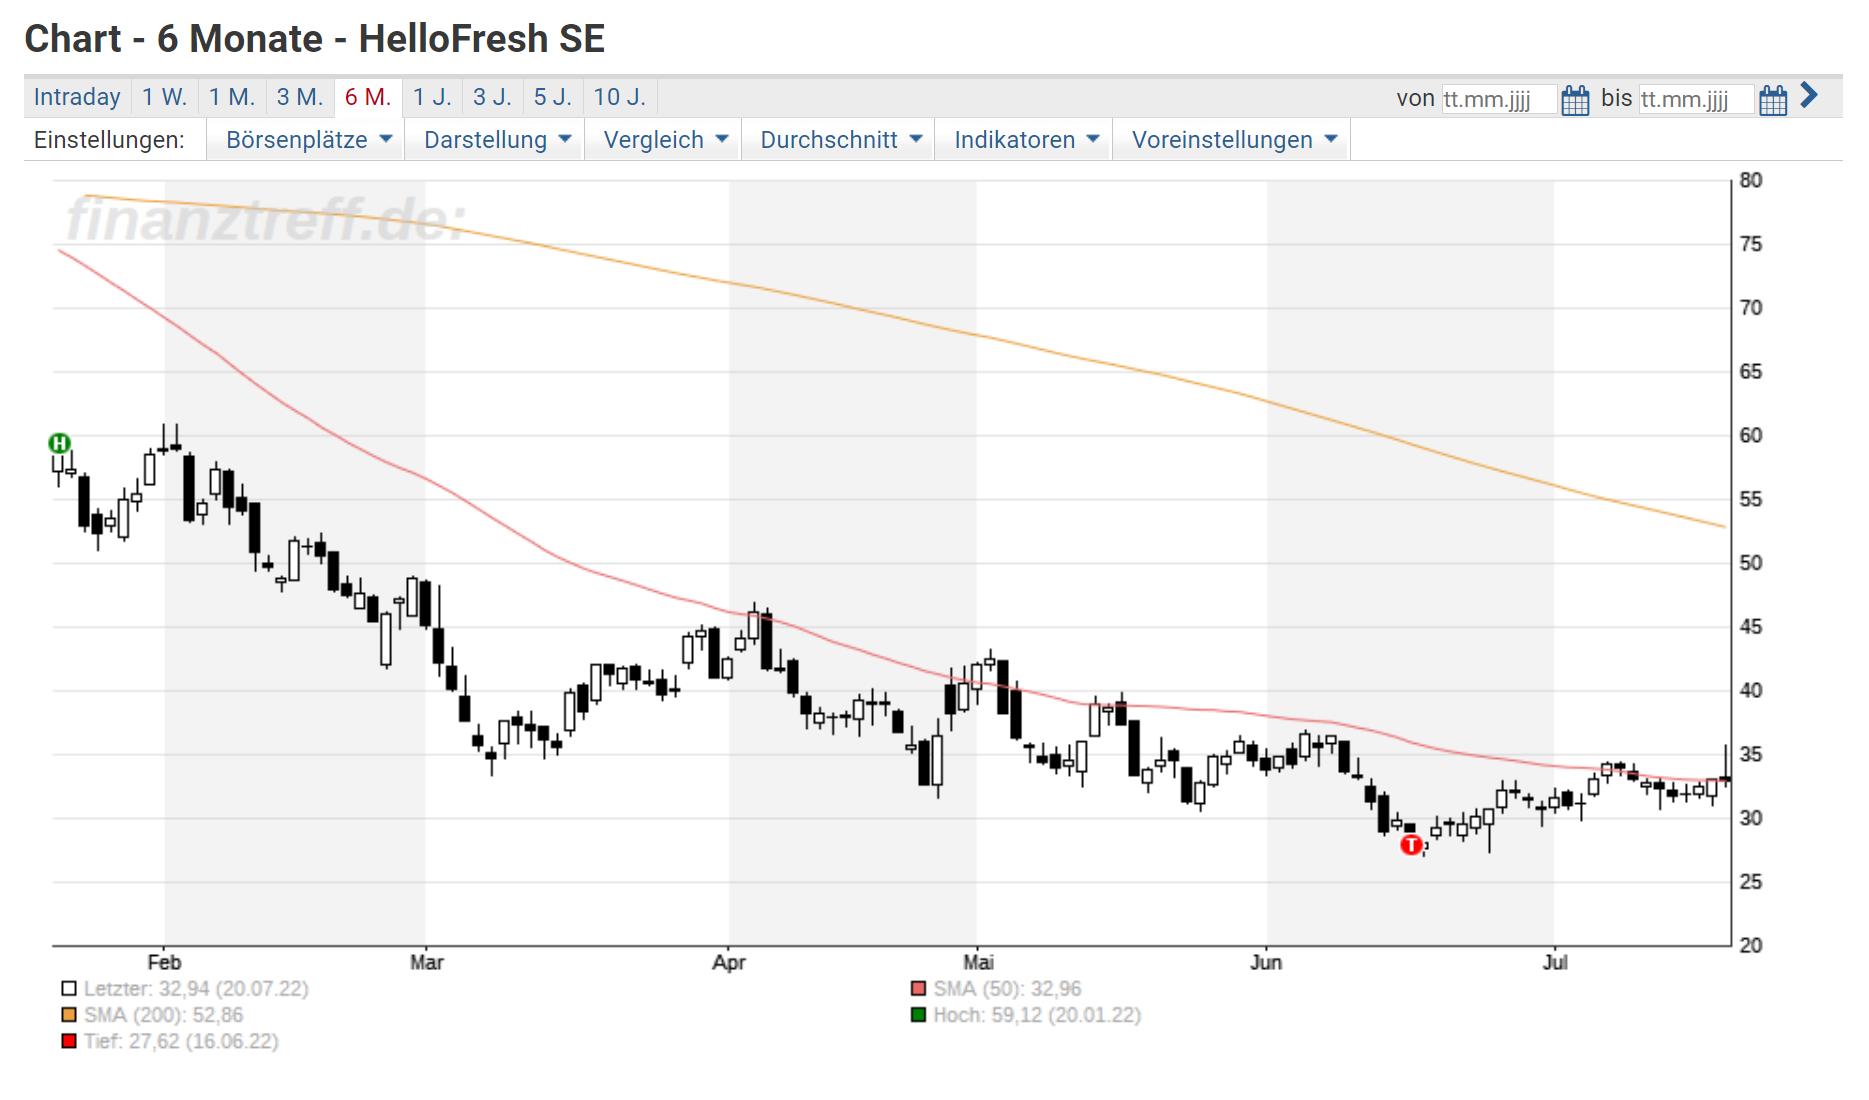Click the 35 price axis label
Screen dimensions: 1869x1100
pyautogui.click(x=1751, y=754)
